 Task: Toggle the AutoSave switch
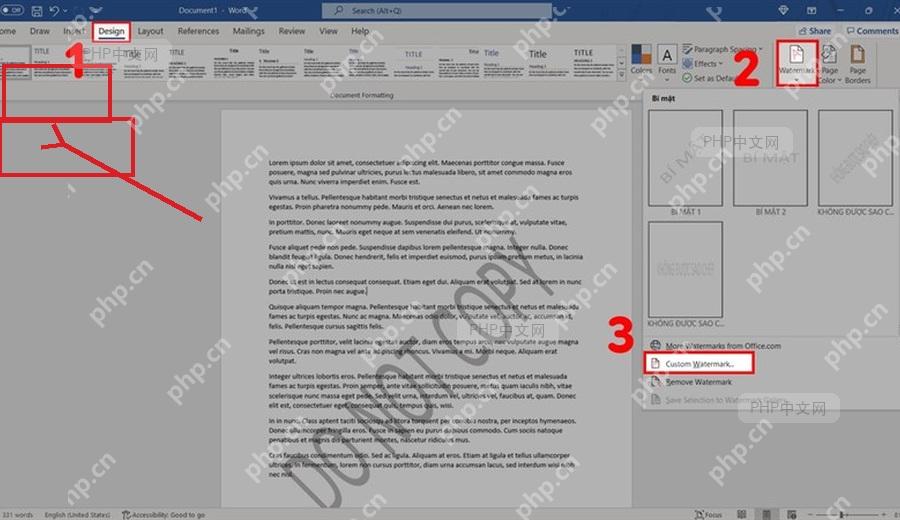[11, 10]
